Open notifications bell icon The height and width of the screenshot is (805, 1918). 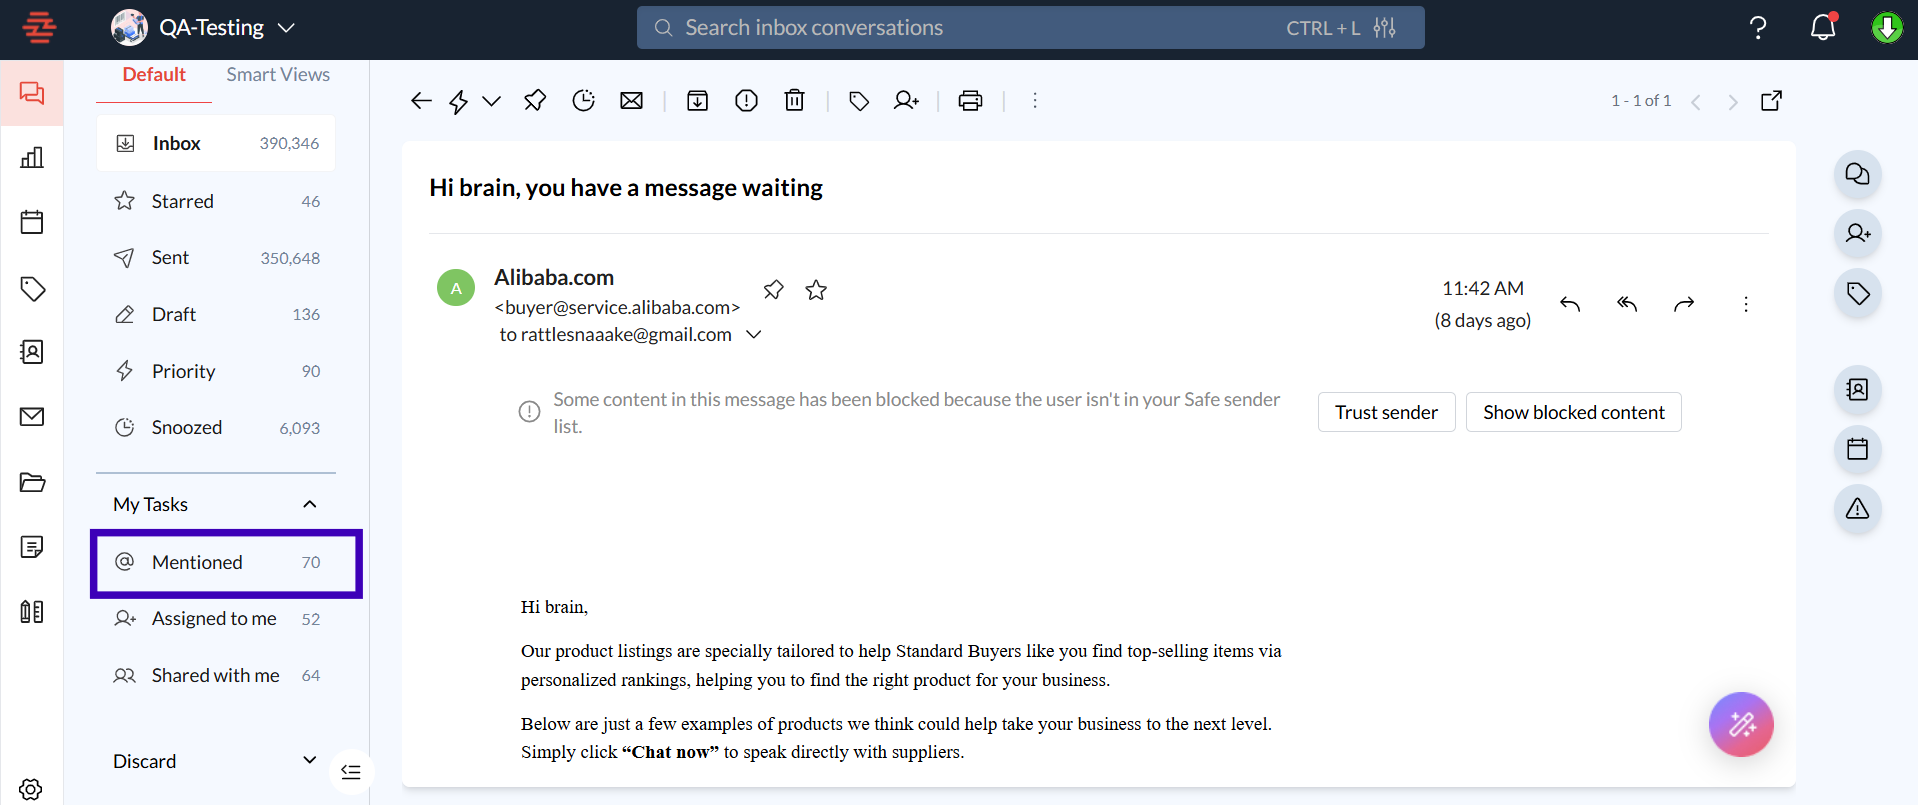1822,28
